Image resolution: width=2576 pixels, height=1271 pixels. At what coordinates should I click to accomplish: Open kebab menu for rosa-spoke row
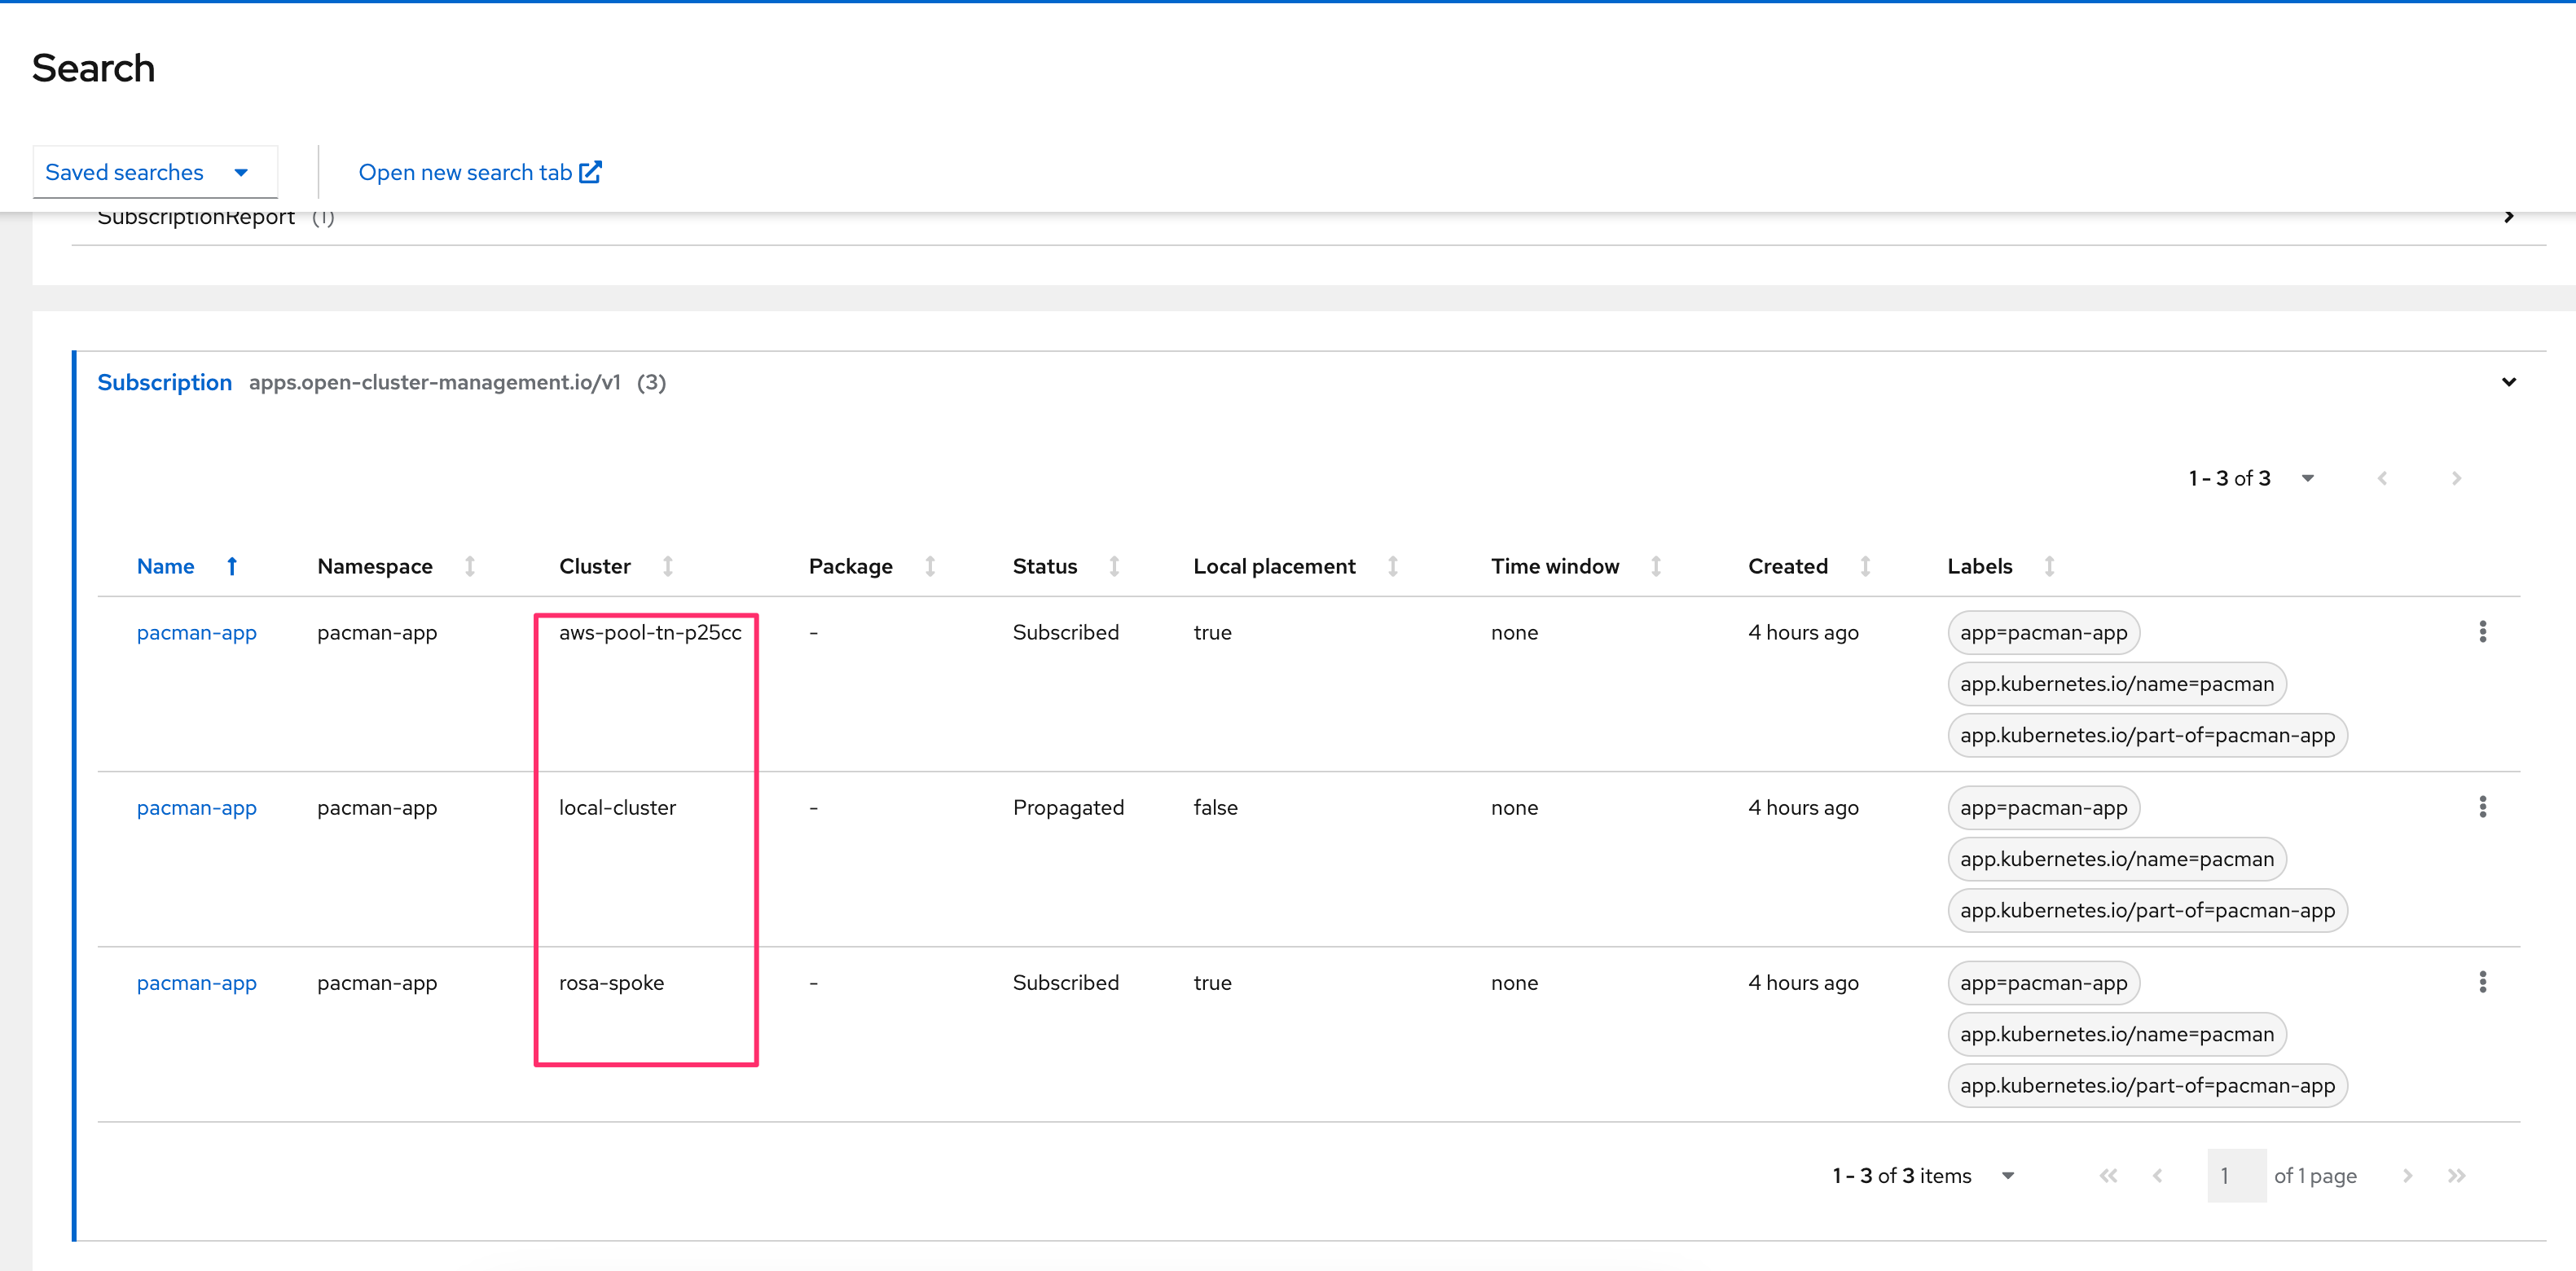(2482, 981)
